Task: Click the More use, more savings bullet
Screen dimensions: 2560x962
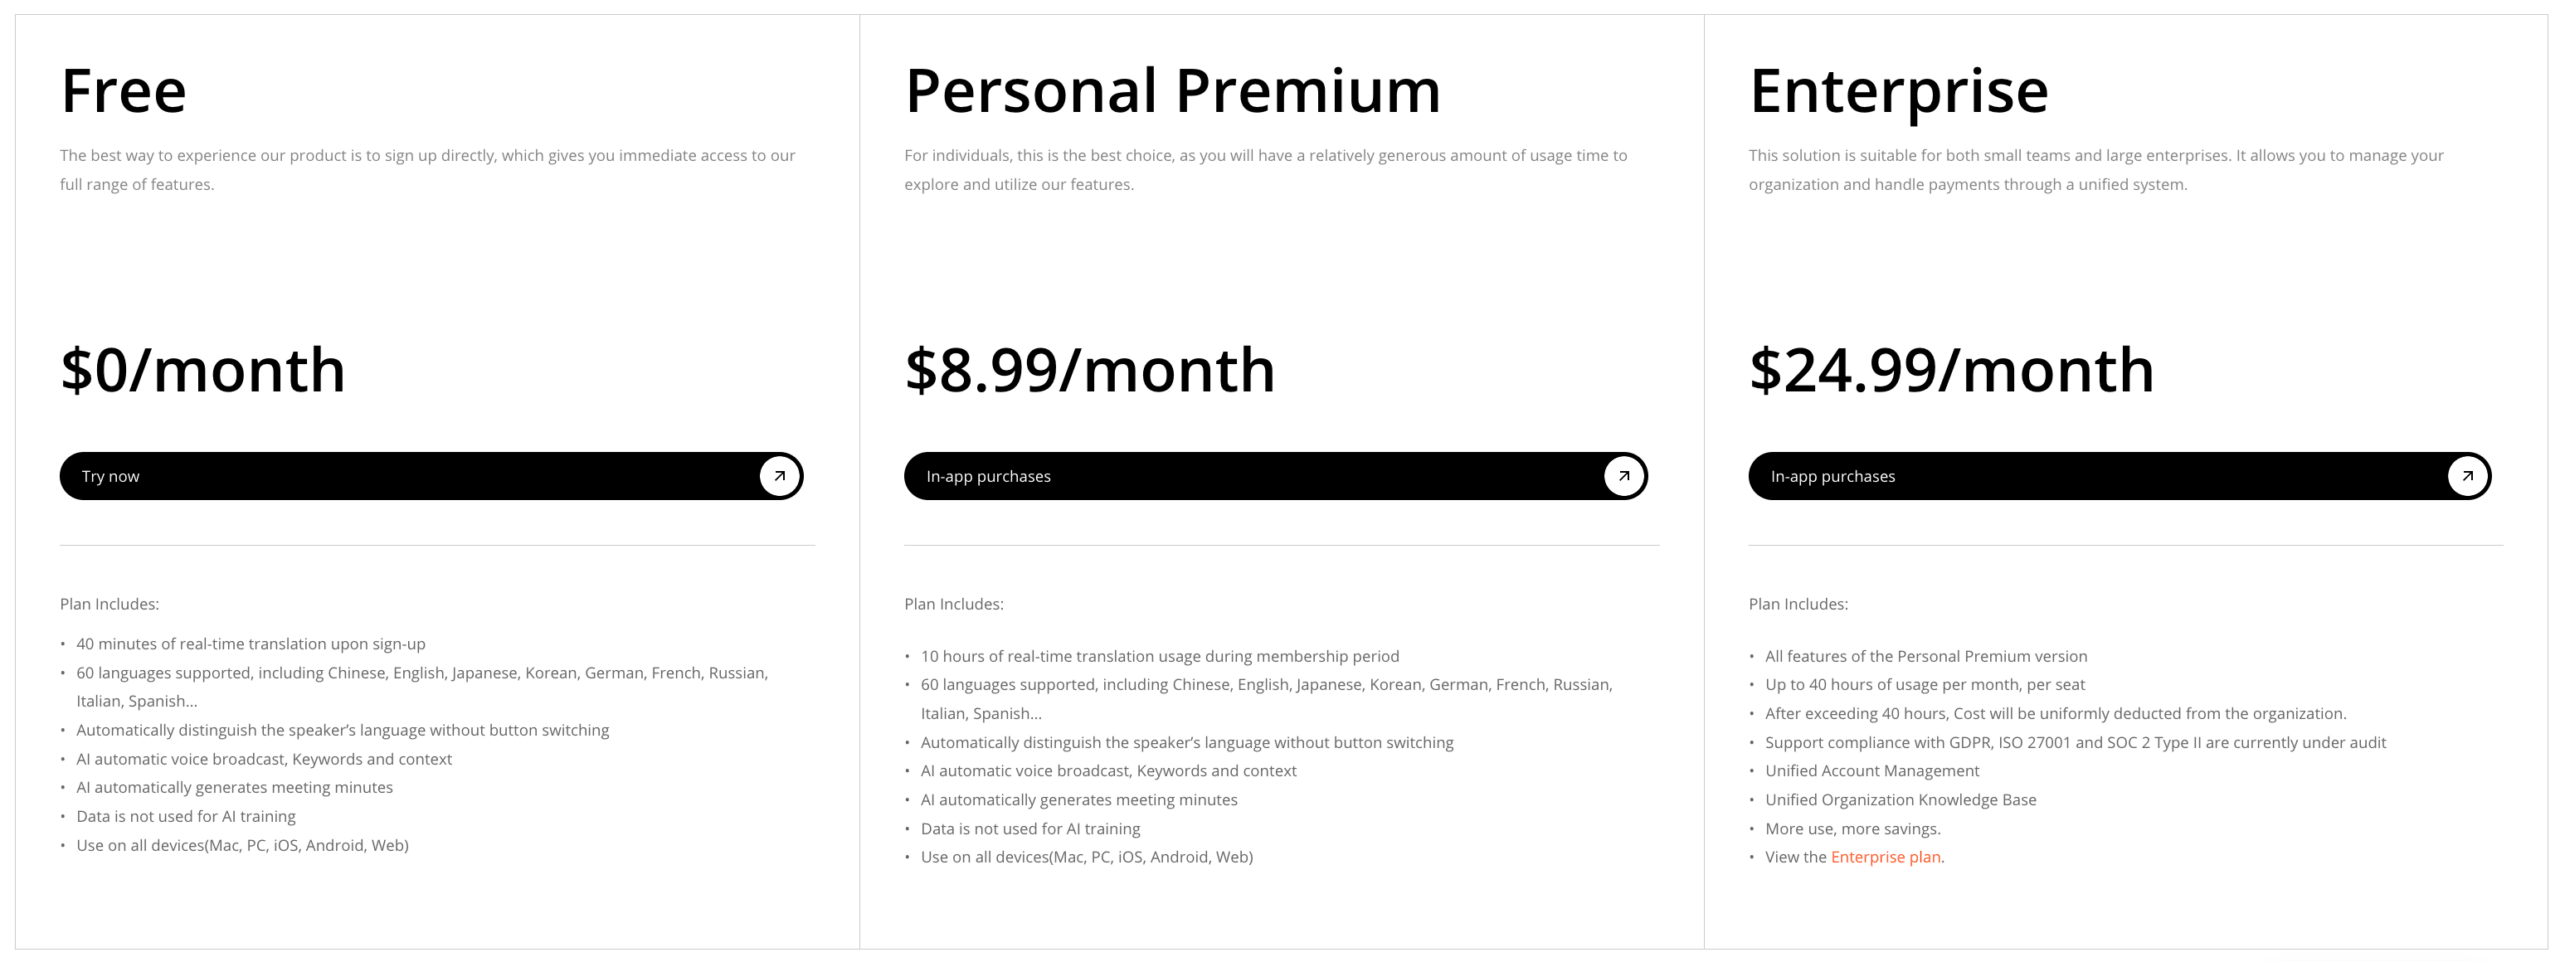Action: 1852,829
